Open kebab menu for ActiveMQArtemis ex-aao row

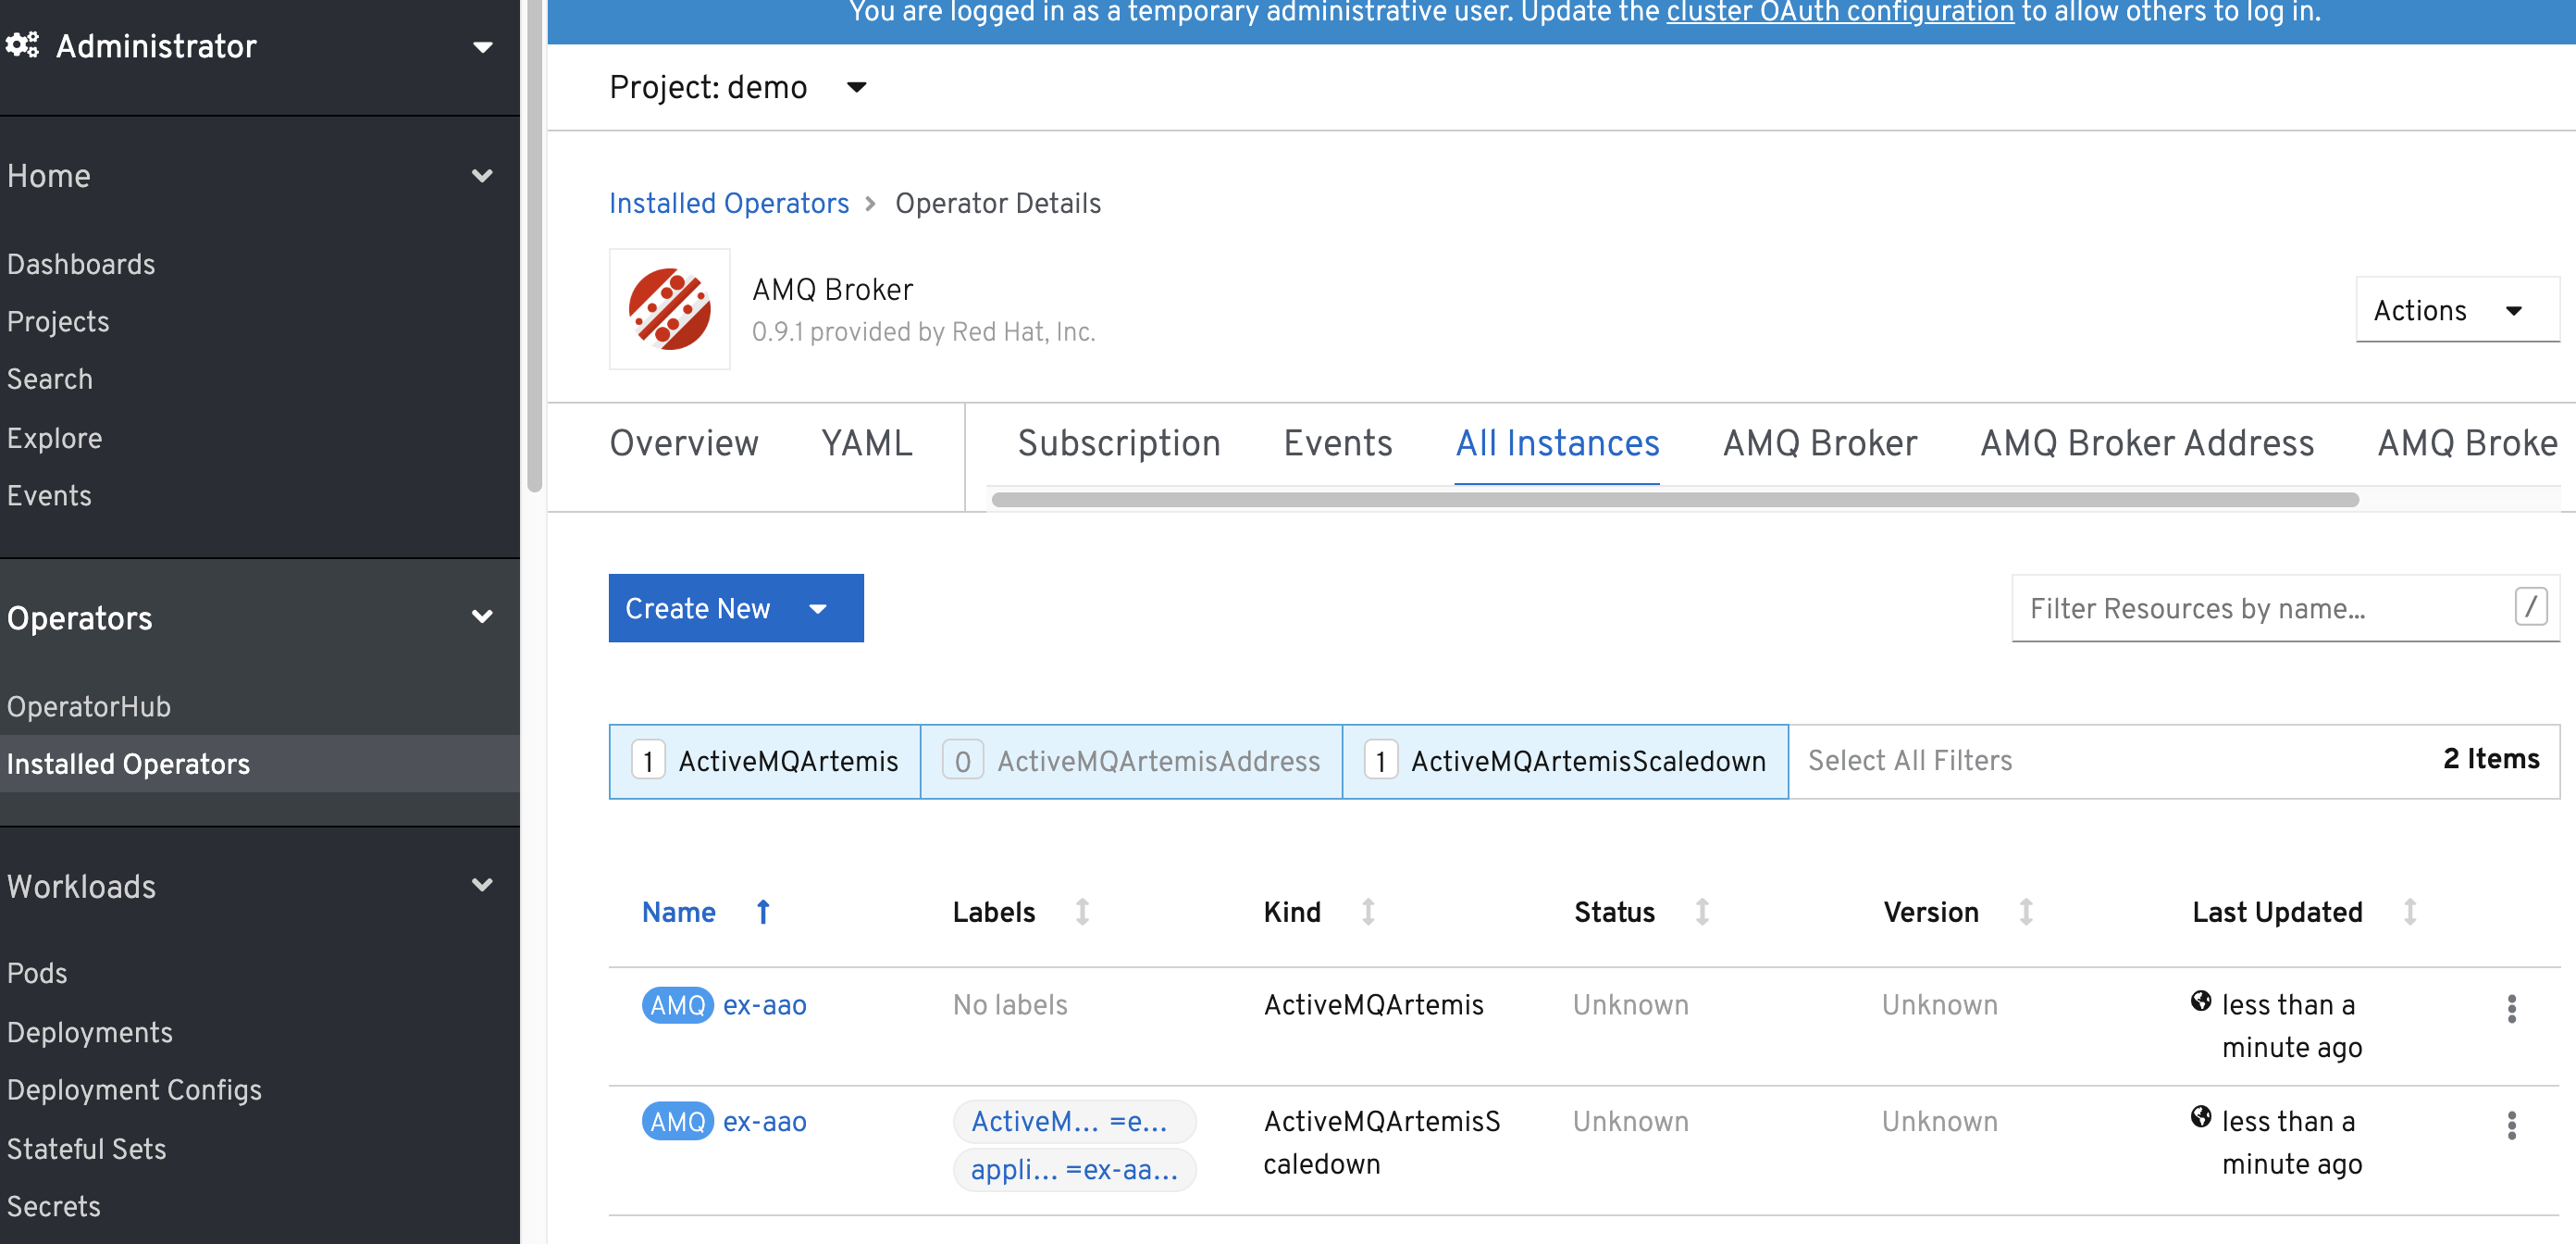(2511, 1008)
